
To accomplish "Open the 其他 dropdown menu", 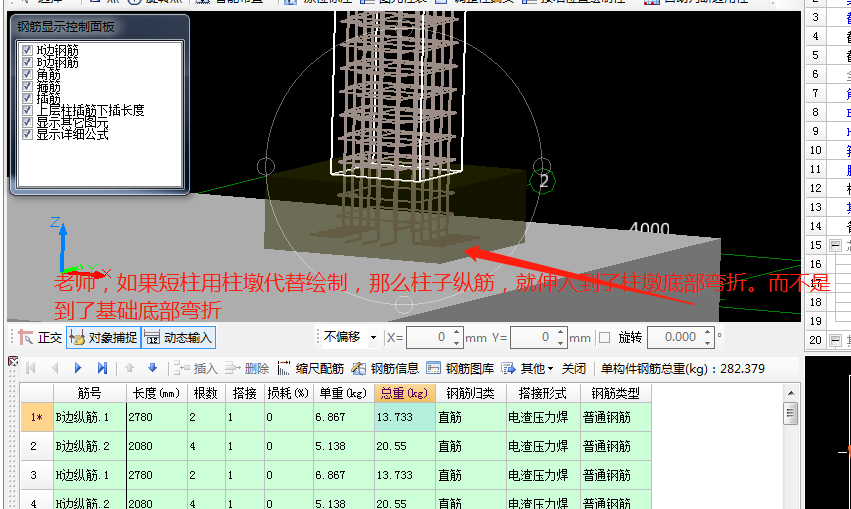I will click(528, 369).
